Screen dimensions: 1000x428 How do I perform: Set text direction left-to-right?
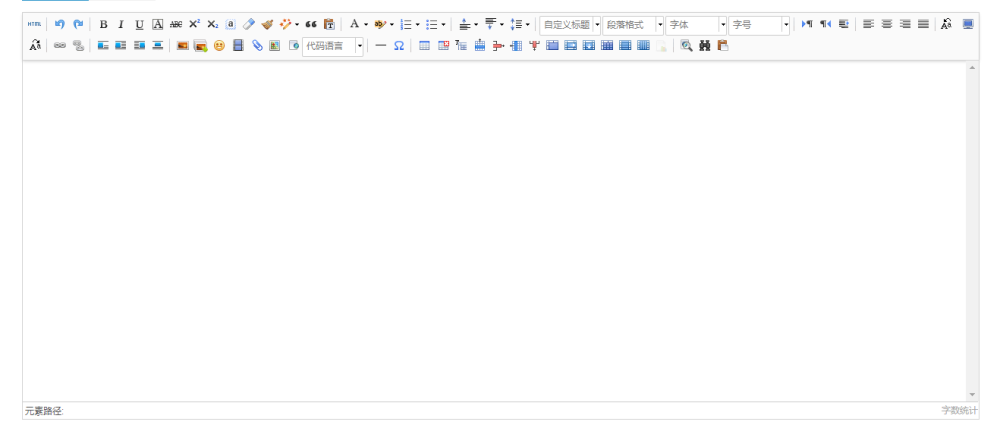(807, 24)
